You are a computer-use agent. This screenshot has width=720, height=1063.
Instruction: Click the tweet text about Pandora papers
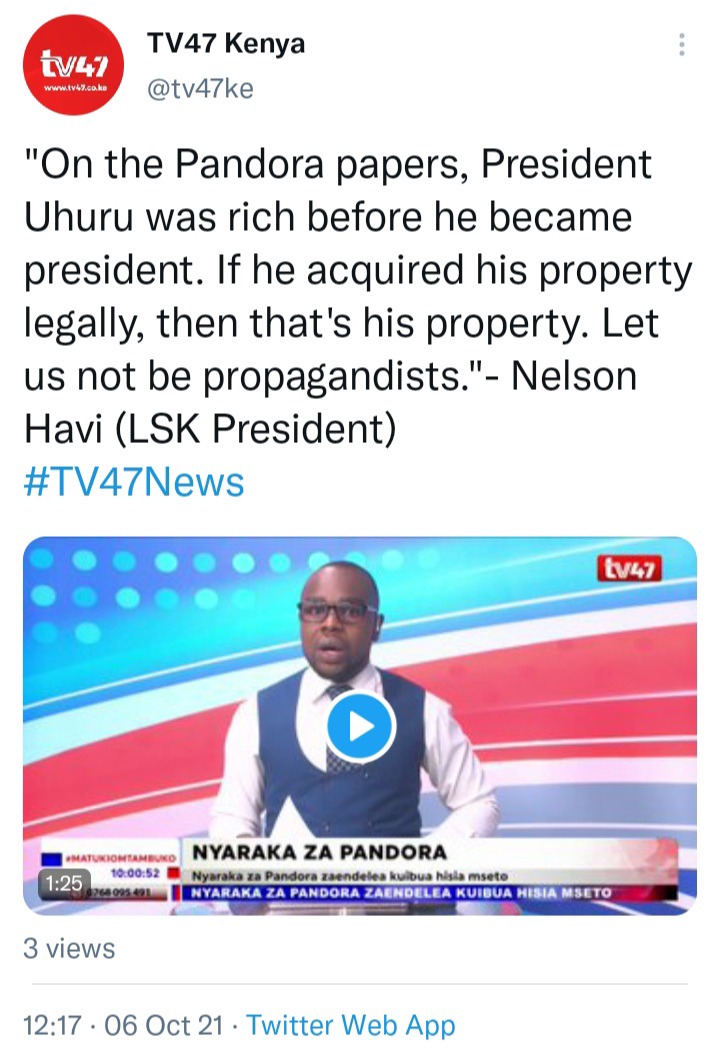357,296
